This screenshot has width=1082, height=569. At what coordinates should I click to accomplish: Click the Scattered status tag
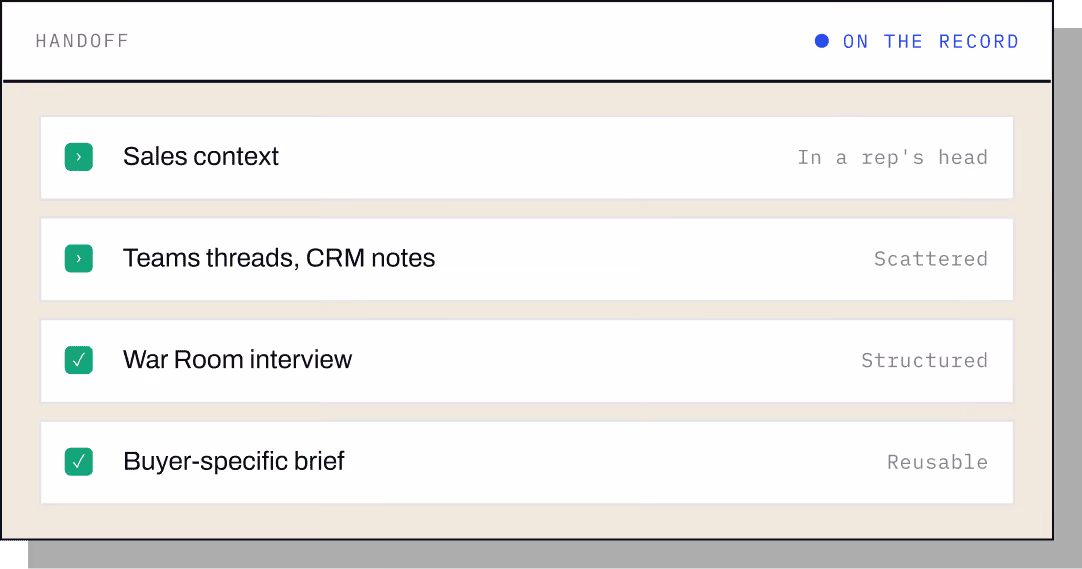931,259
